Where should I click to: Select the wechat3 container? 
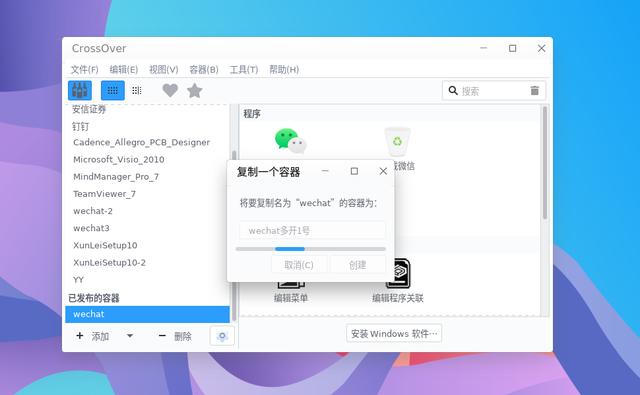tap(91, 228)
